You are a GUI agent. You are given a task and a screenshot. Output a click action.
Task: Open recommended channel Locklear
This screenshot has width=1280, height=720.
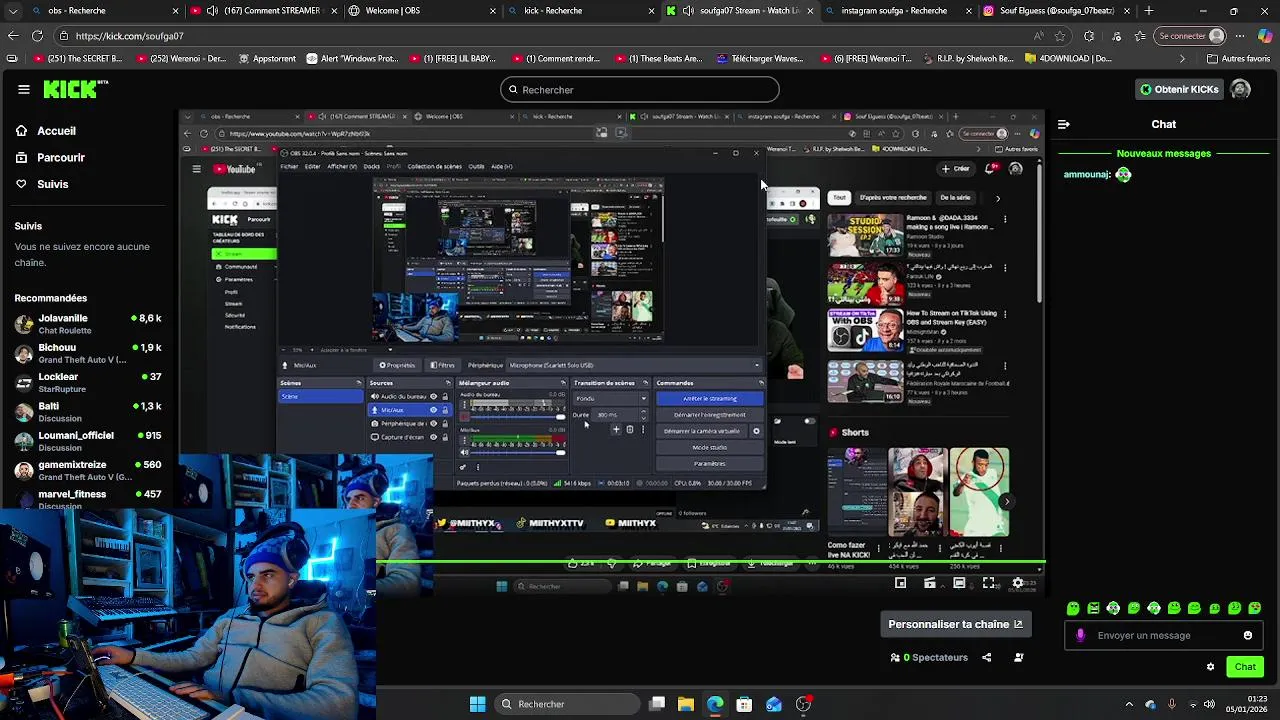[88, 382]
